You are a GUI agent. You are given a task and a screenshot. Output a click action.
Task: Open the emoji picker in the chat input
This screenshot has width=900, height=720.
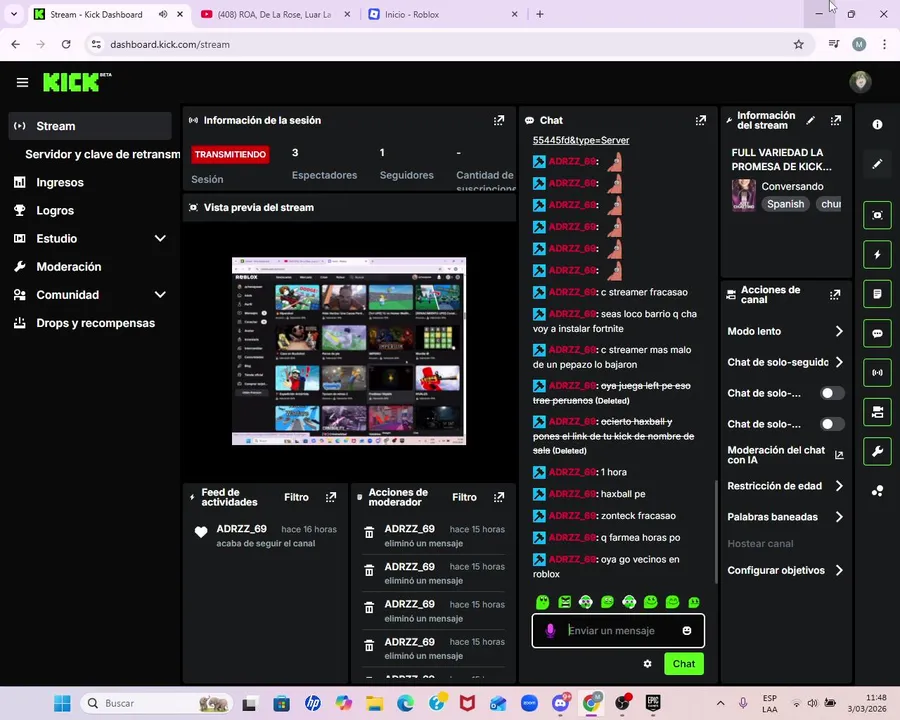(686, 630)
